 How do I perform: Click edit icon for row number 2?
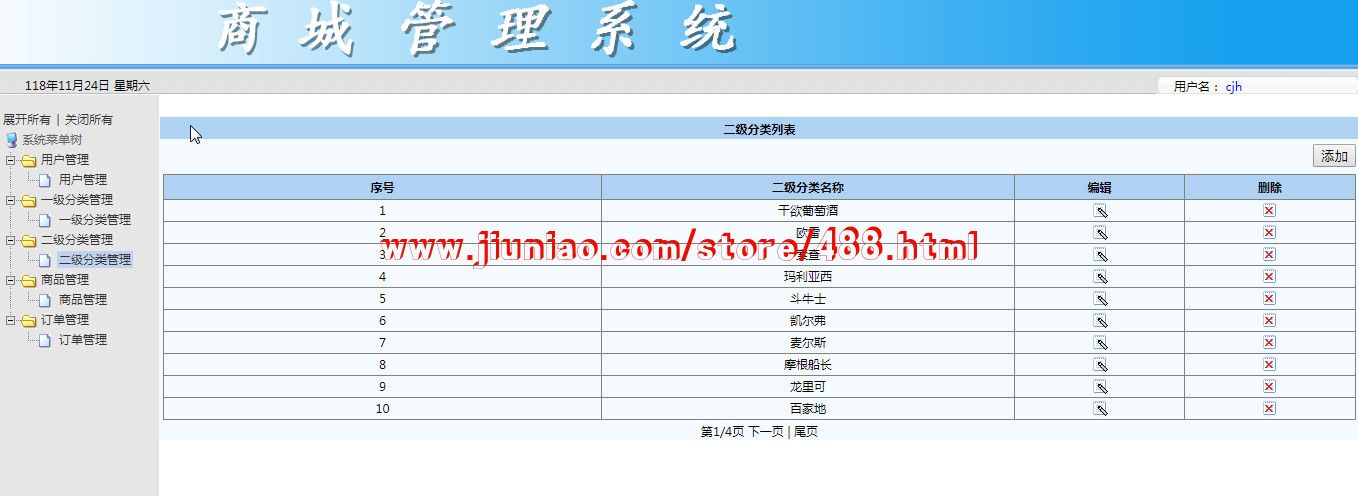click(1100, 232)
